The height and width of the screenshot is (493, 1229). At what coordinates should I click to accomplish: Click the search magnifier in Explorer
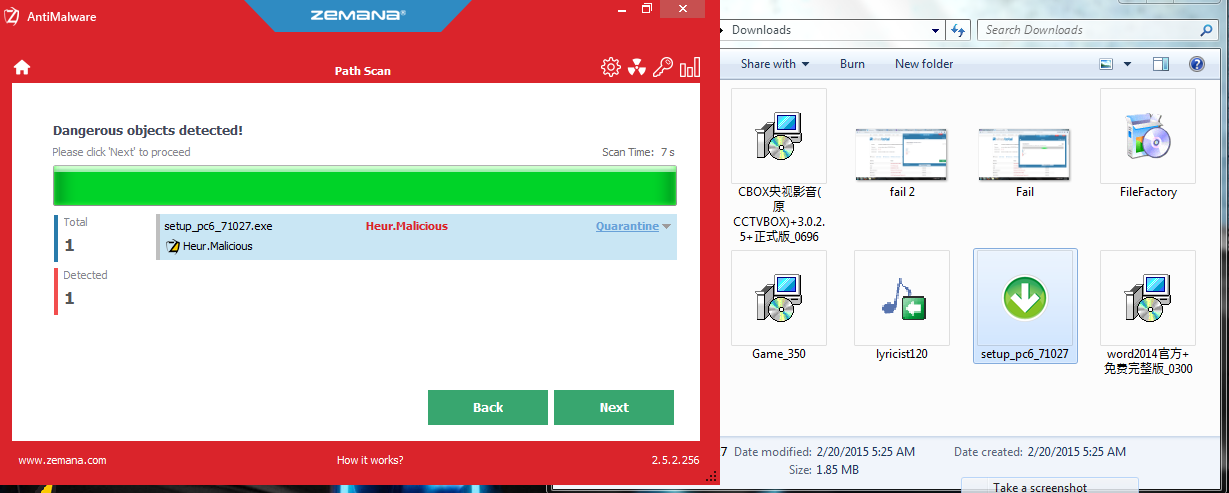pos(1206,30)
